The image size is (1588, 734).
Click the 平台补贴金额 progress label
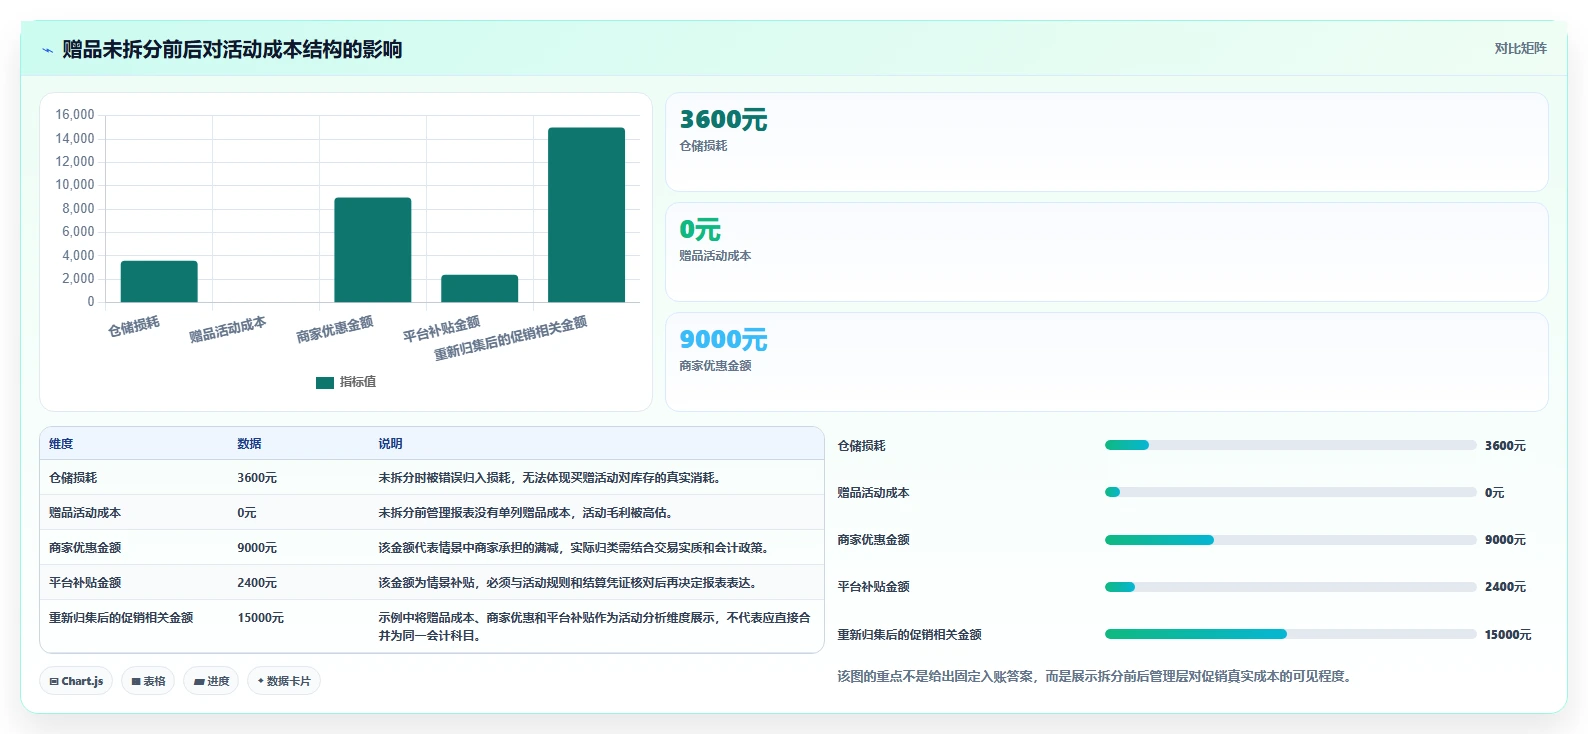point(873,587)
